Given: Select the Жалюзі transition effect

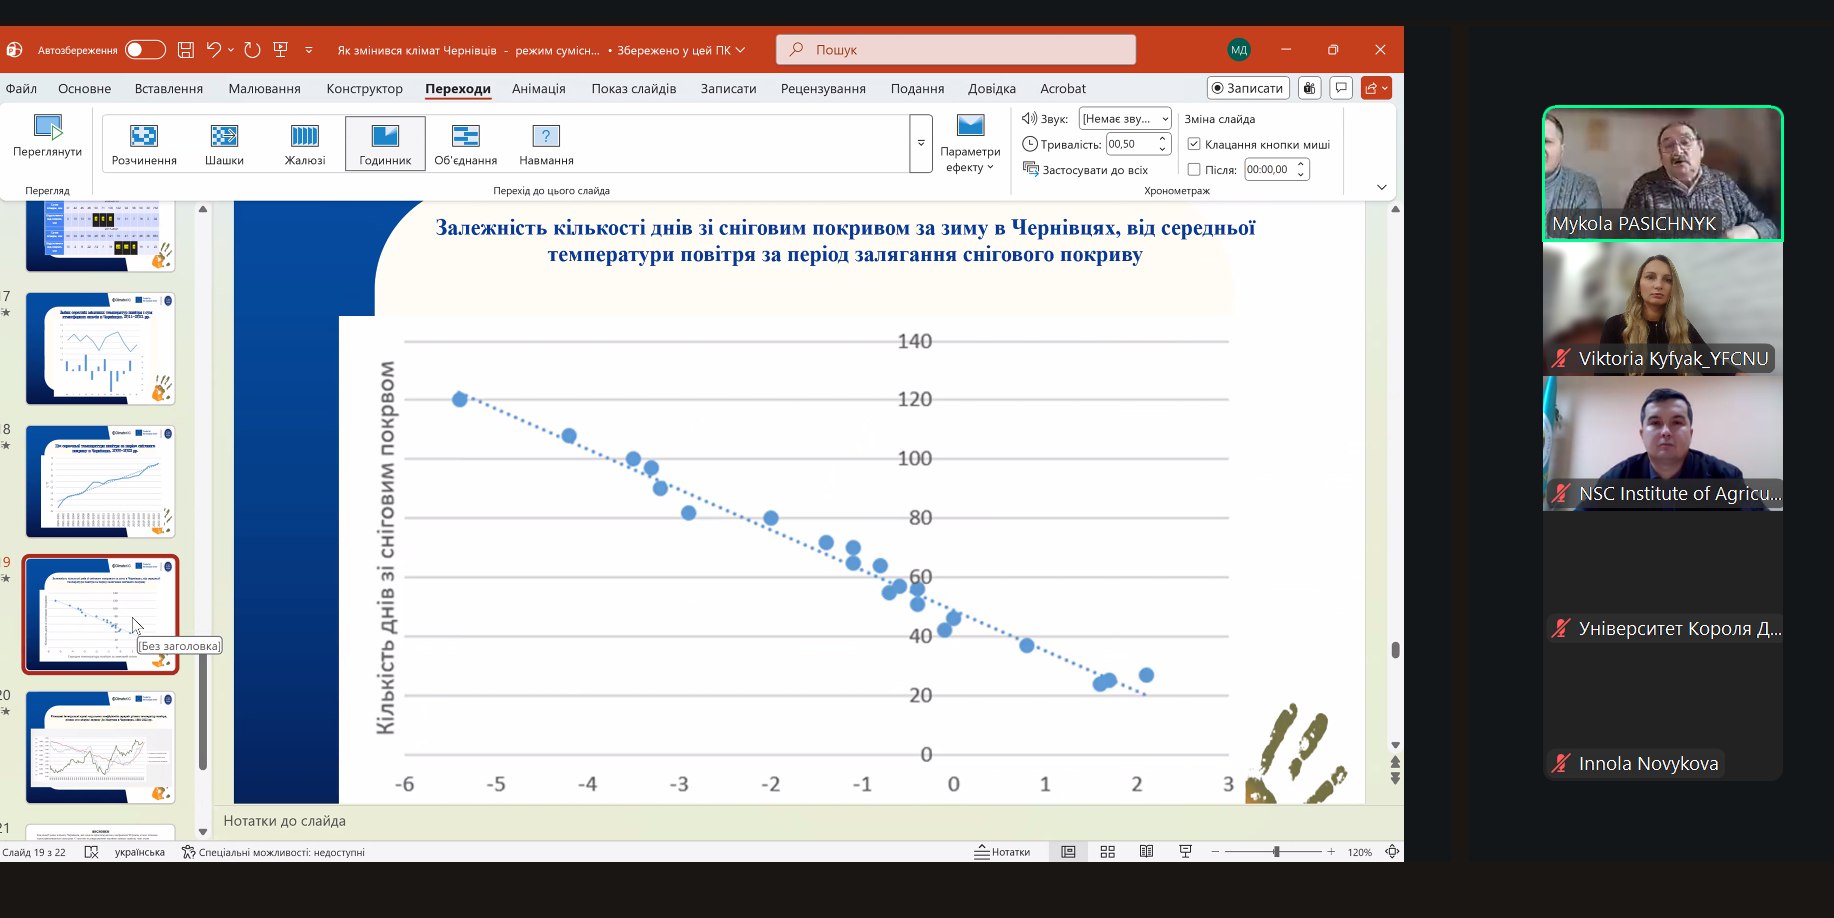Looking at the screenshot, I should coord(305,143).
